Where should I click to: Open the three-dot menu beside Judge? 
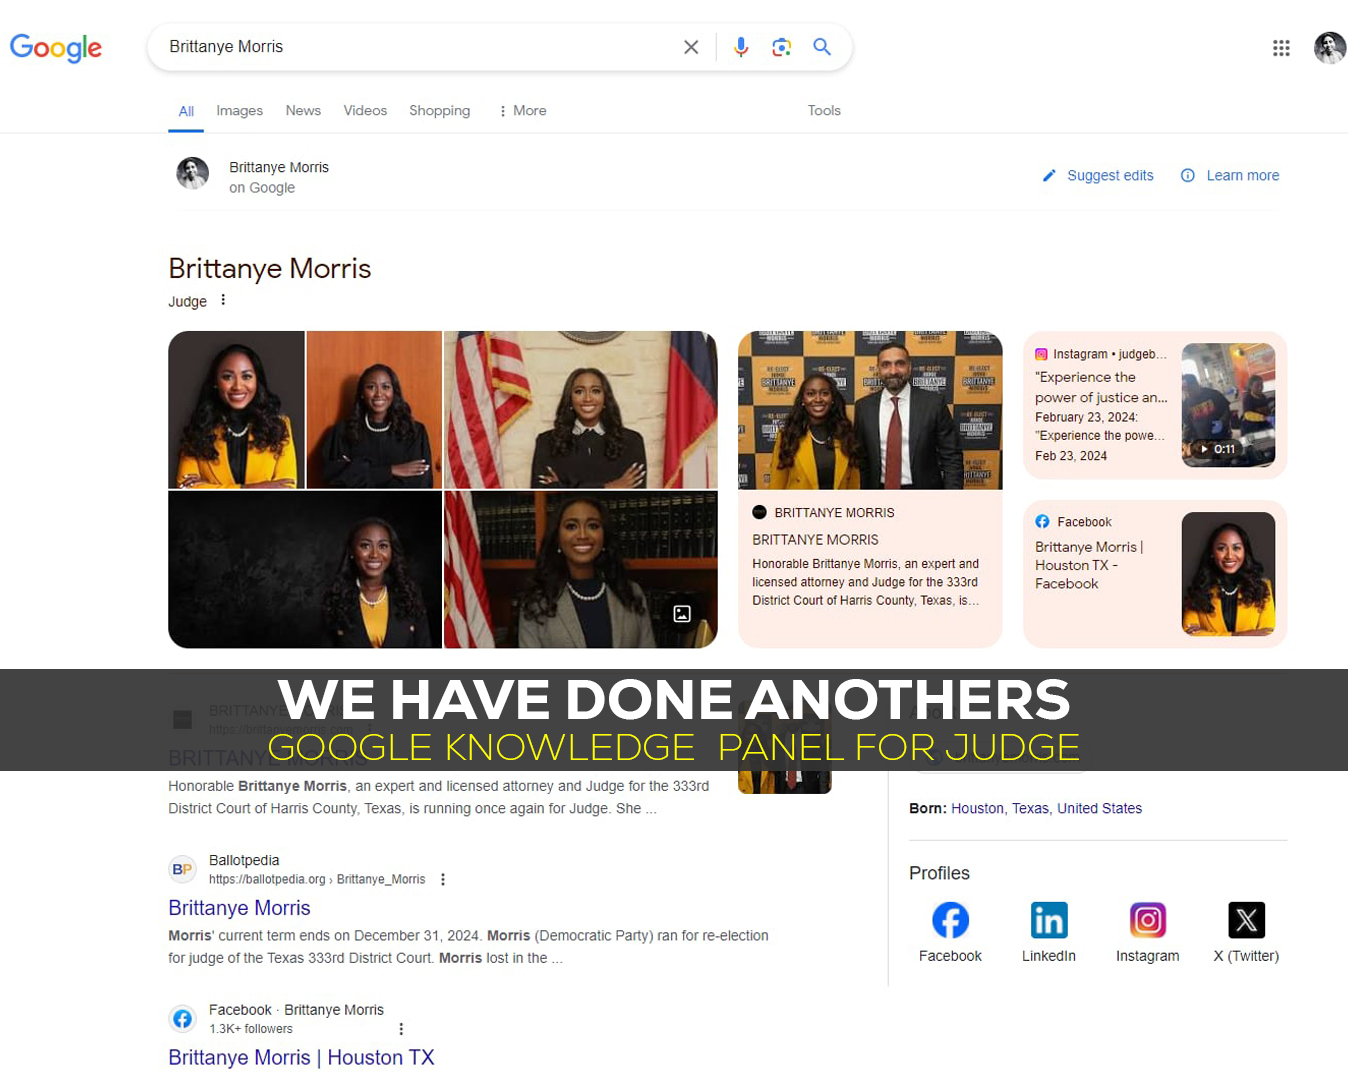223,300
